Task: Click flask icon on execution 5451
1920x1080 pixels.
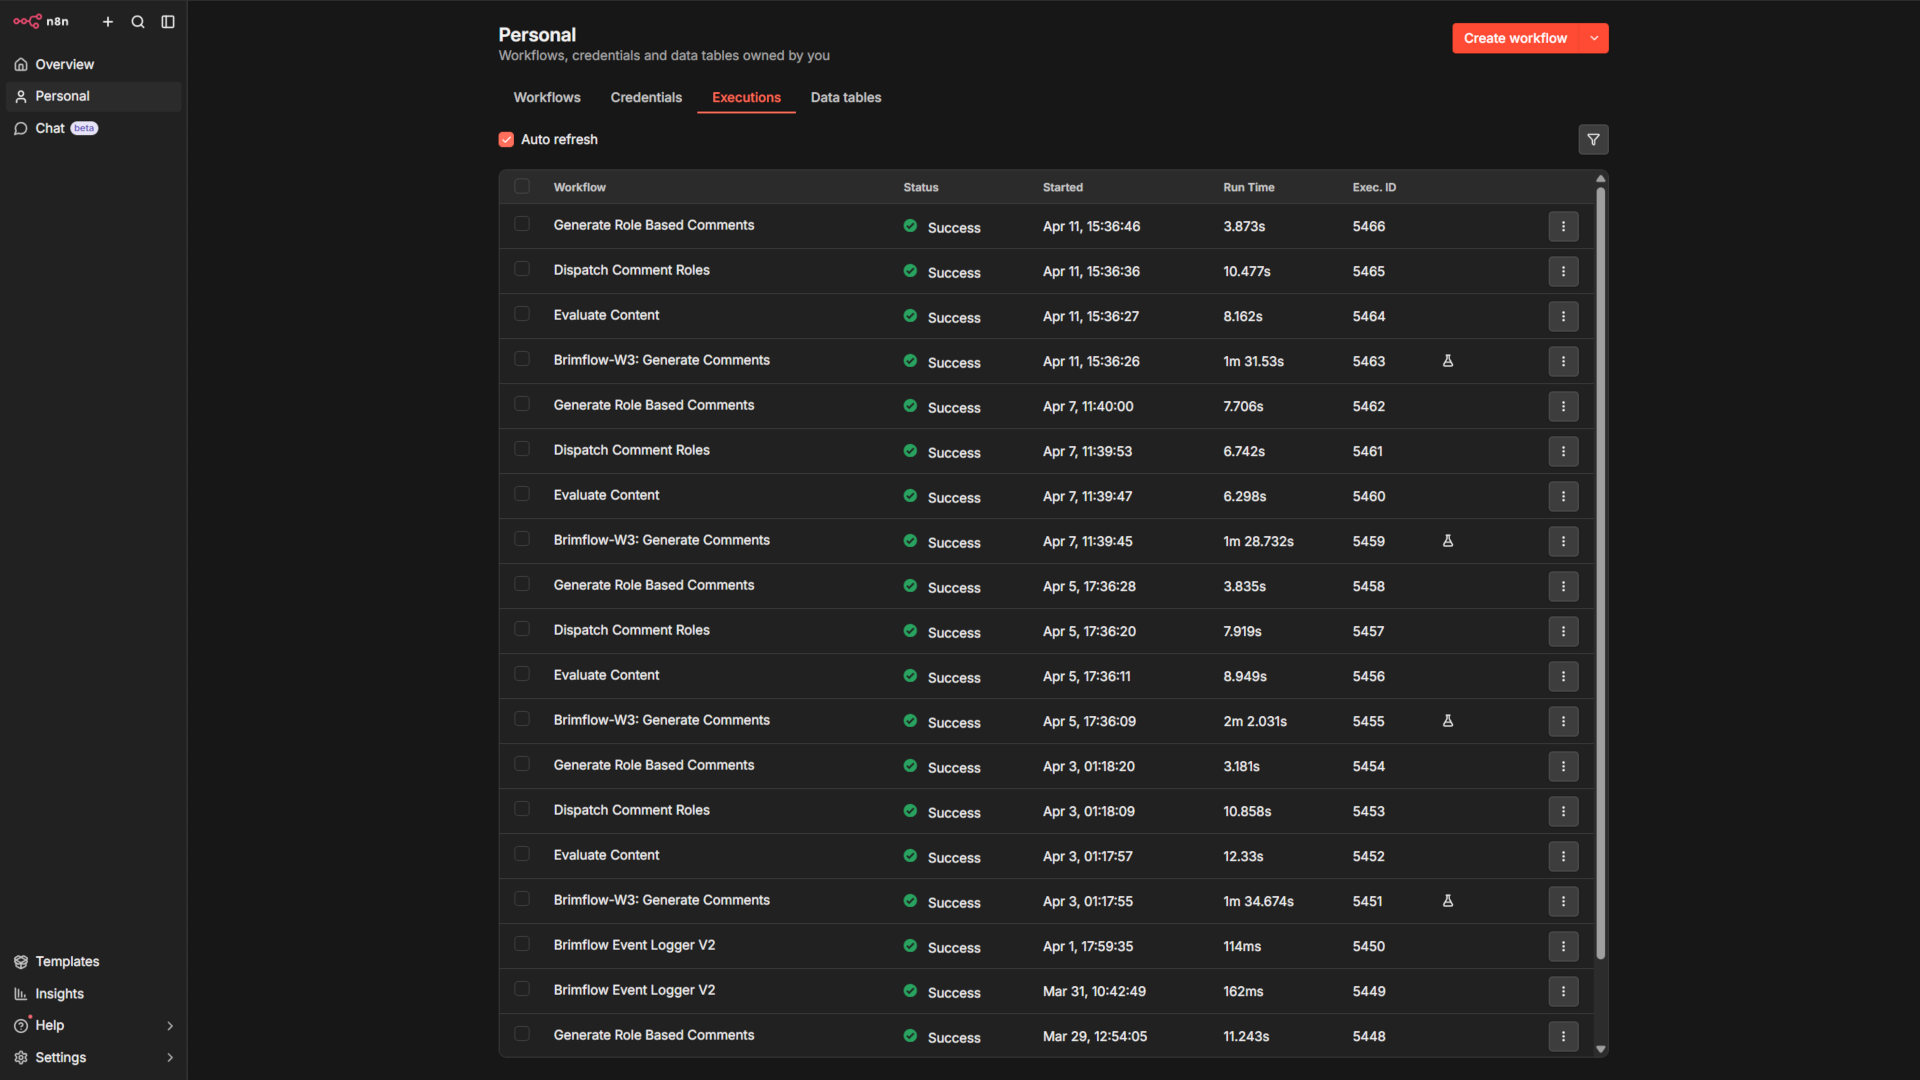Action: (1447, 901)
